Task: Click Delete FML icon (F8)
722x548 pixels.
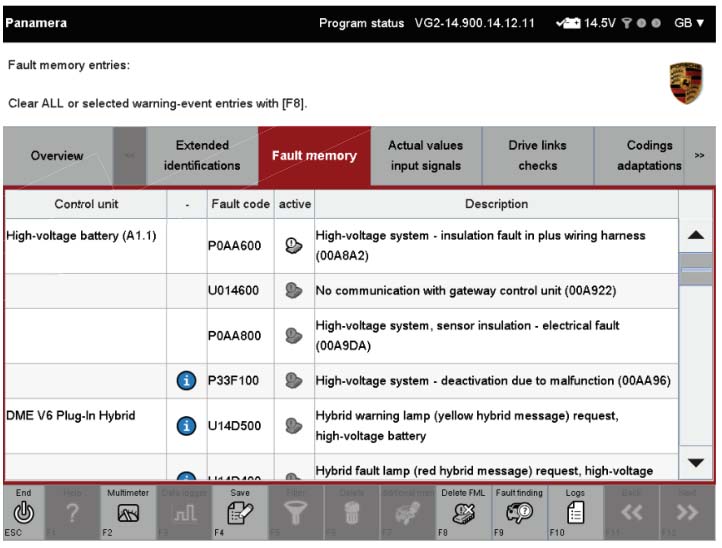Action: pyautogui.click(x=463, y=513)
